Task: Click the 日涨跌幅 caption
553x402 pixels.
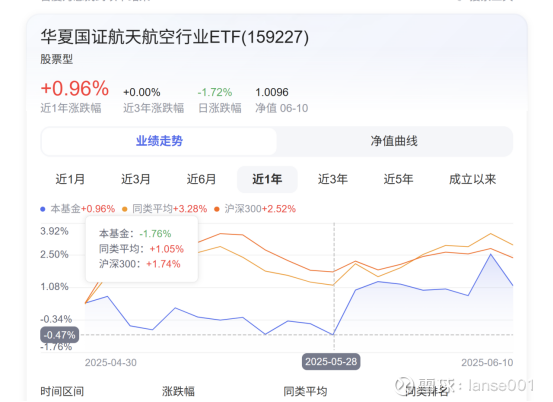Action: pyautogui.click(x=220, y=108)
